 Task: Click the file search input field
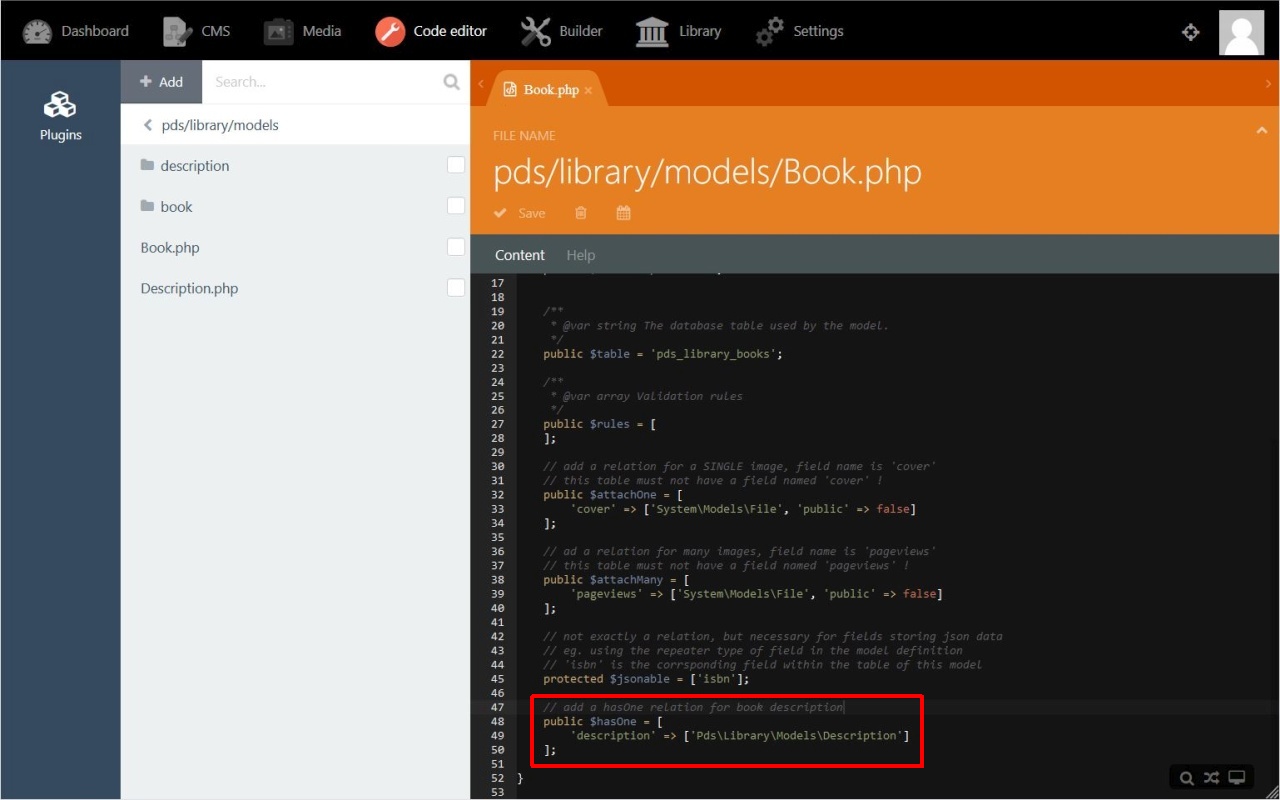323,82
